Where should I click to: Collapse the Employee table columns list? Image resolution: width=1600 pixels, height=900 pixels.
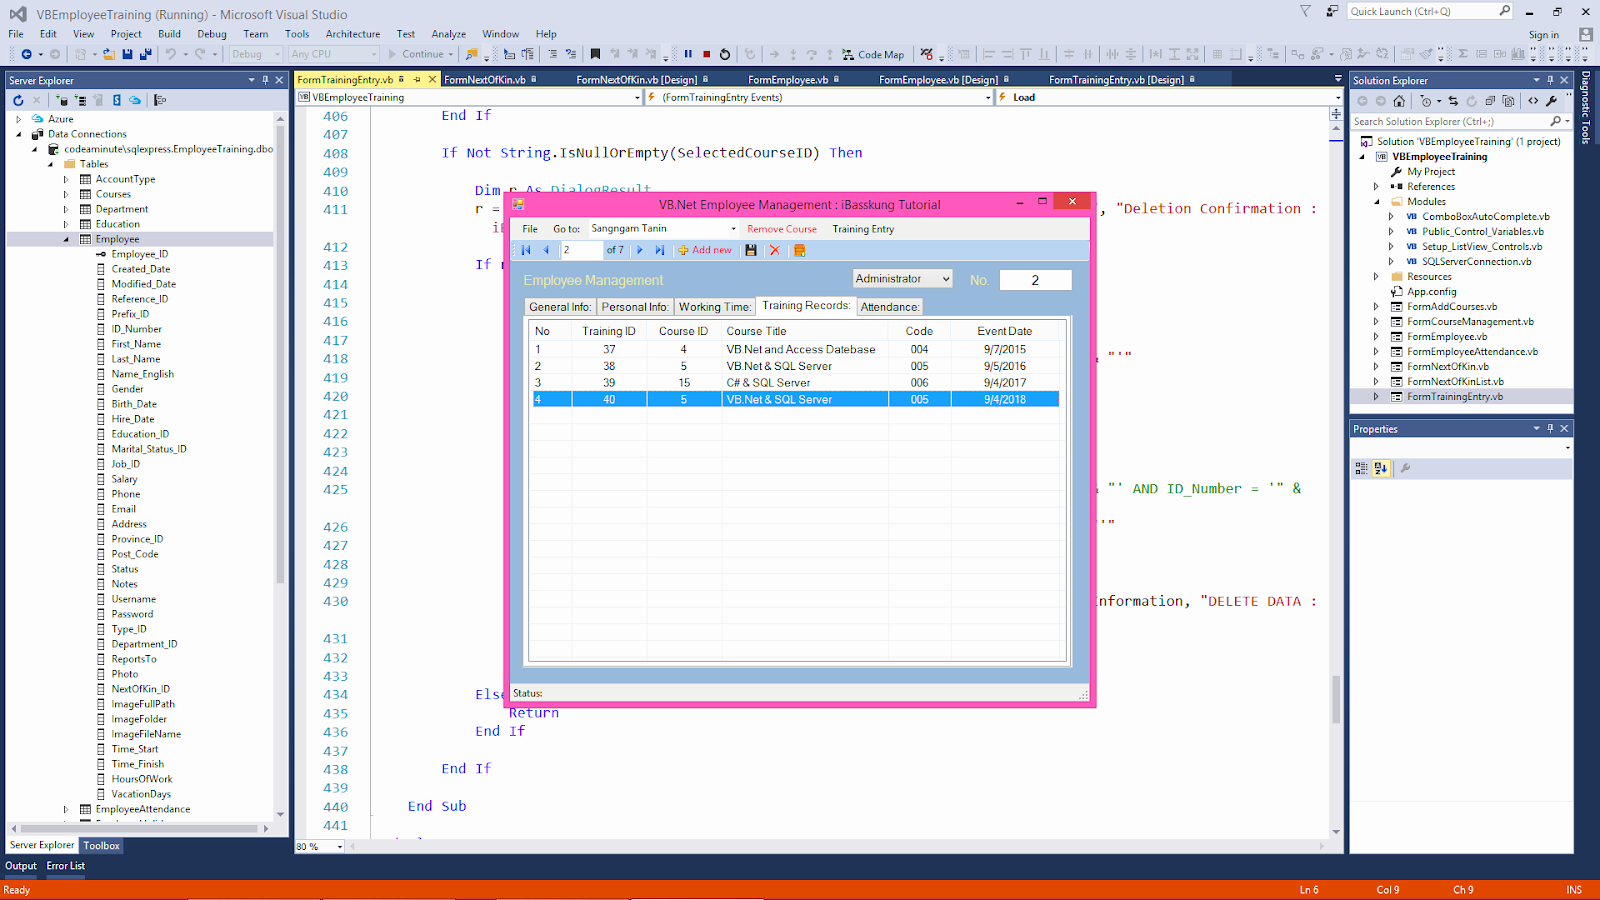66,239
